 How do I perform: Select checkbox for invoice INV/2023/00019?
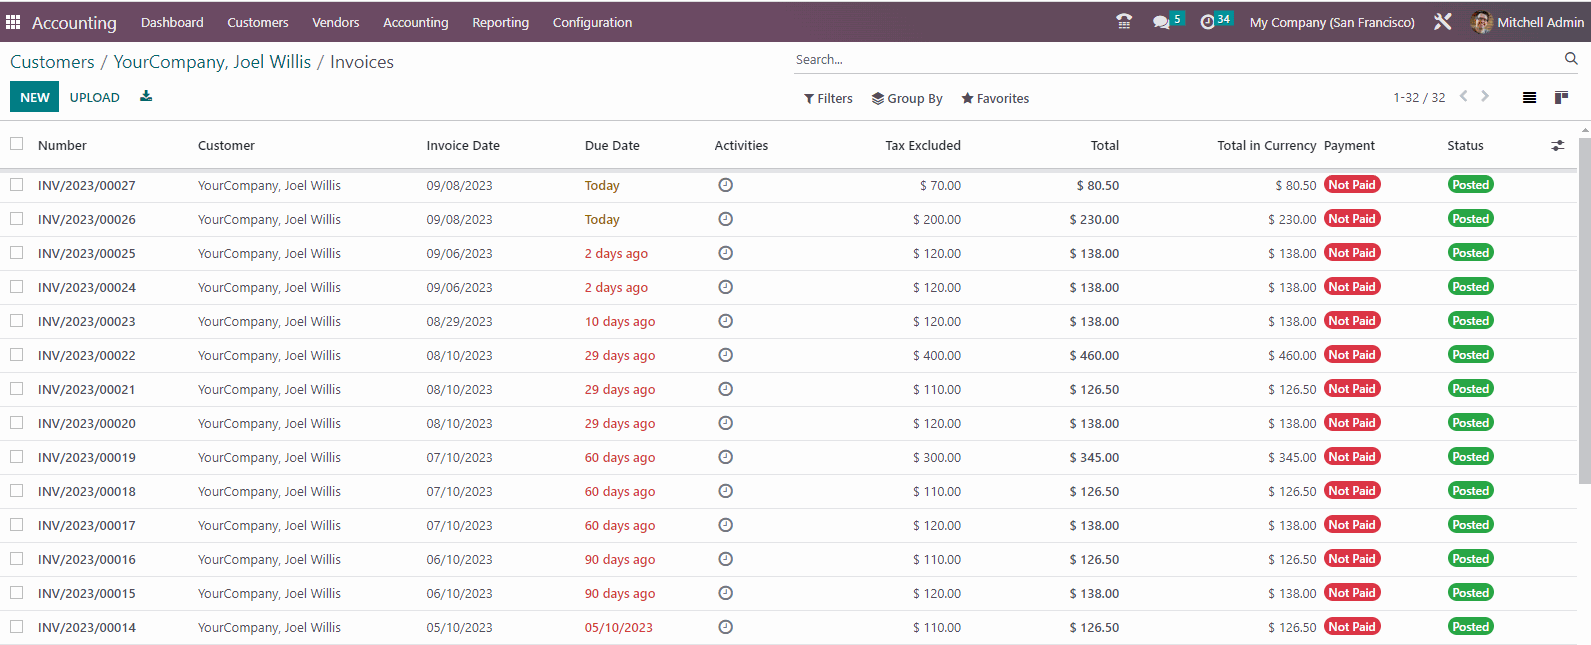(x=17, y=457)
